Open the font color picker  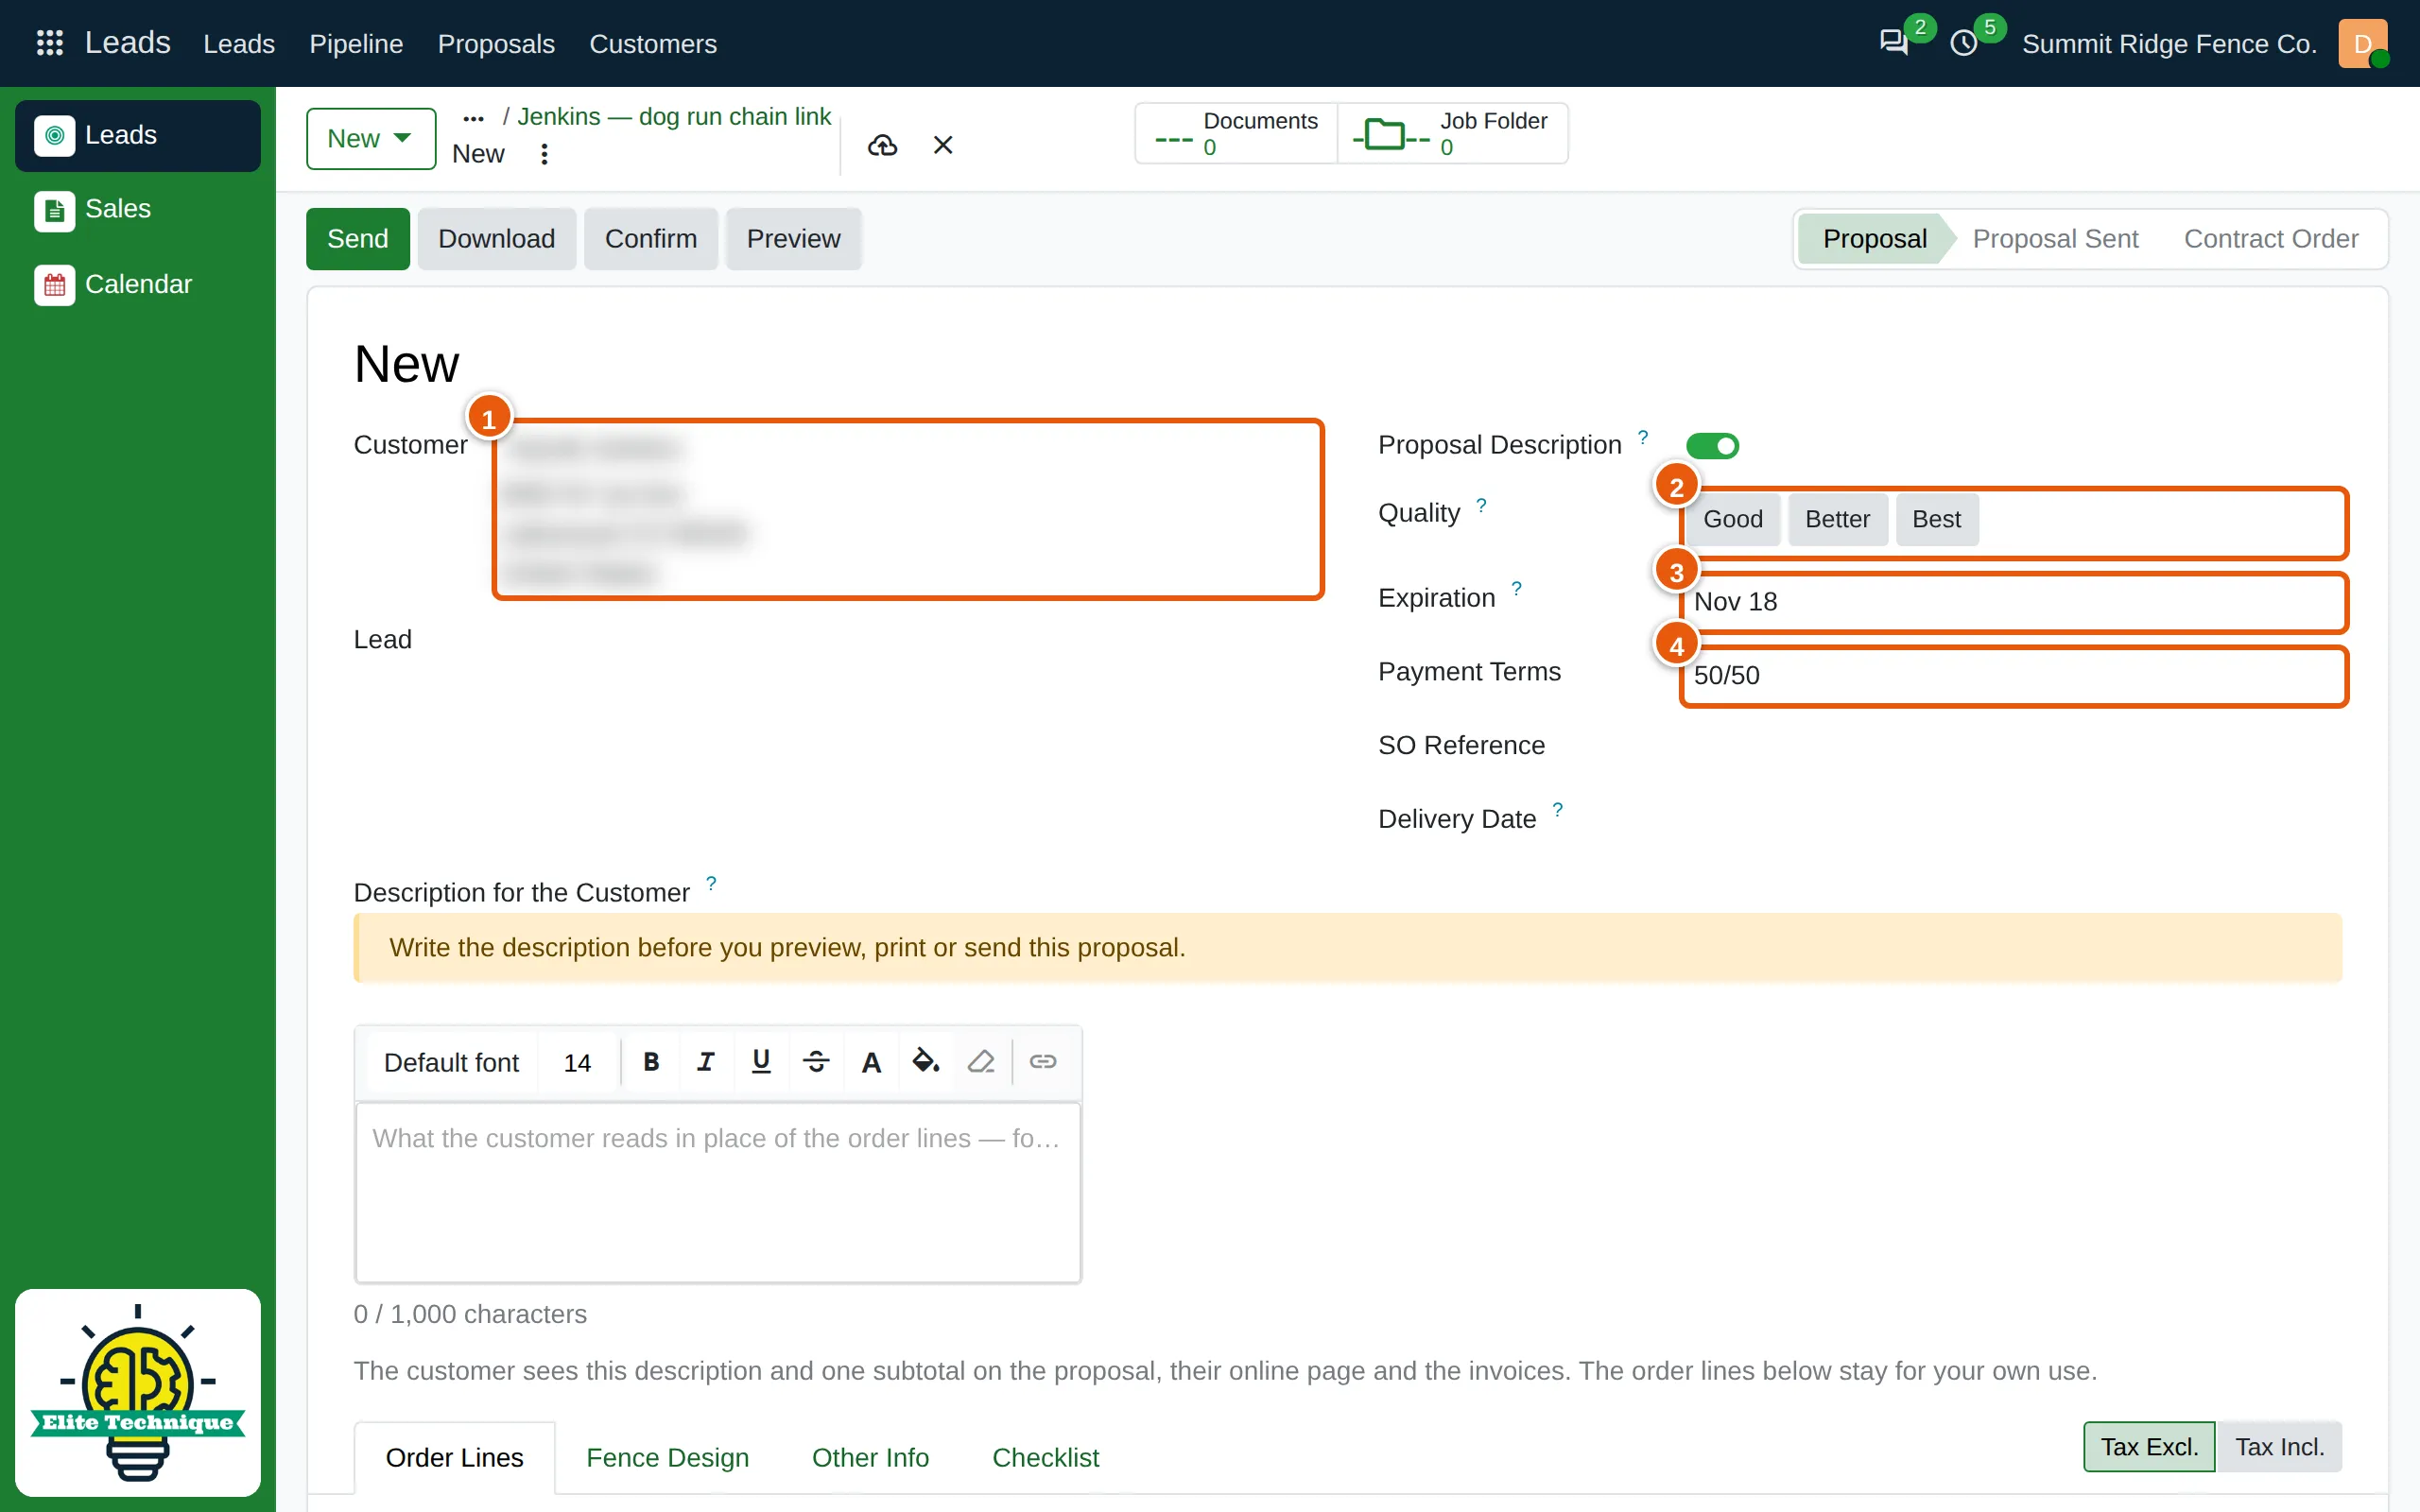pyautogui.click(x=871, y=1062)
